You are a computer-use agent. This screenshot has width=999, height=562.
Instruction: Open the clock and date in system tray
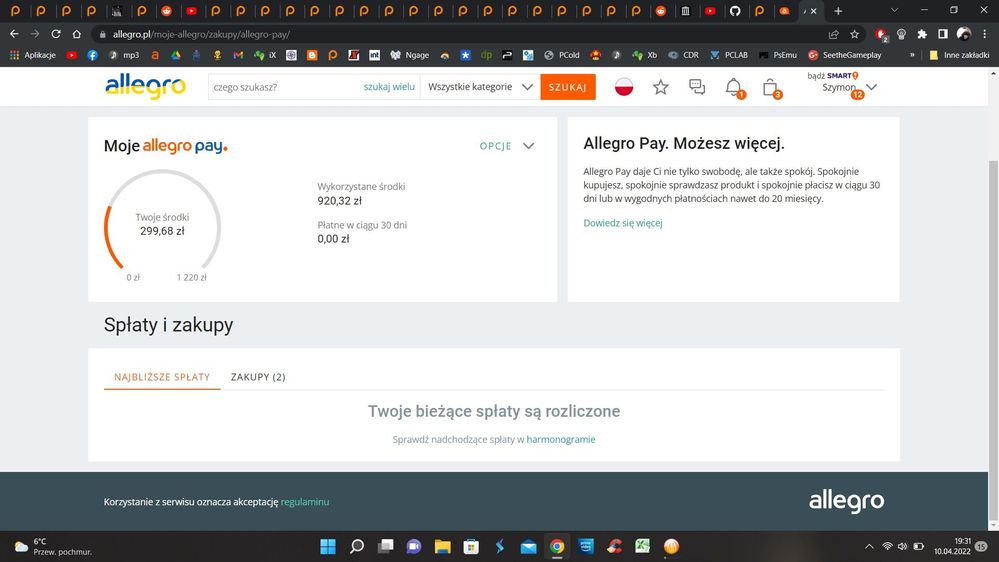952,546
